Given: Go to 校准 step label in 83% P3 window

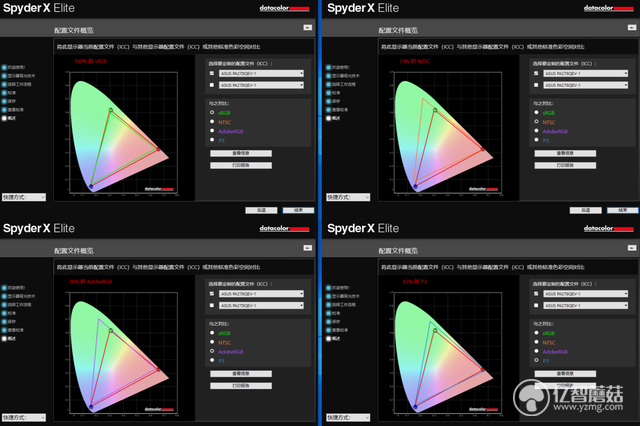Looking at the screenshot, I should tap(336, 313).
